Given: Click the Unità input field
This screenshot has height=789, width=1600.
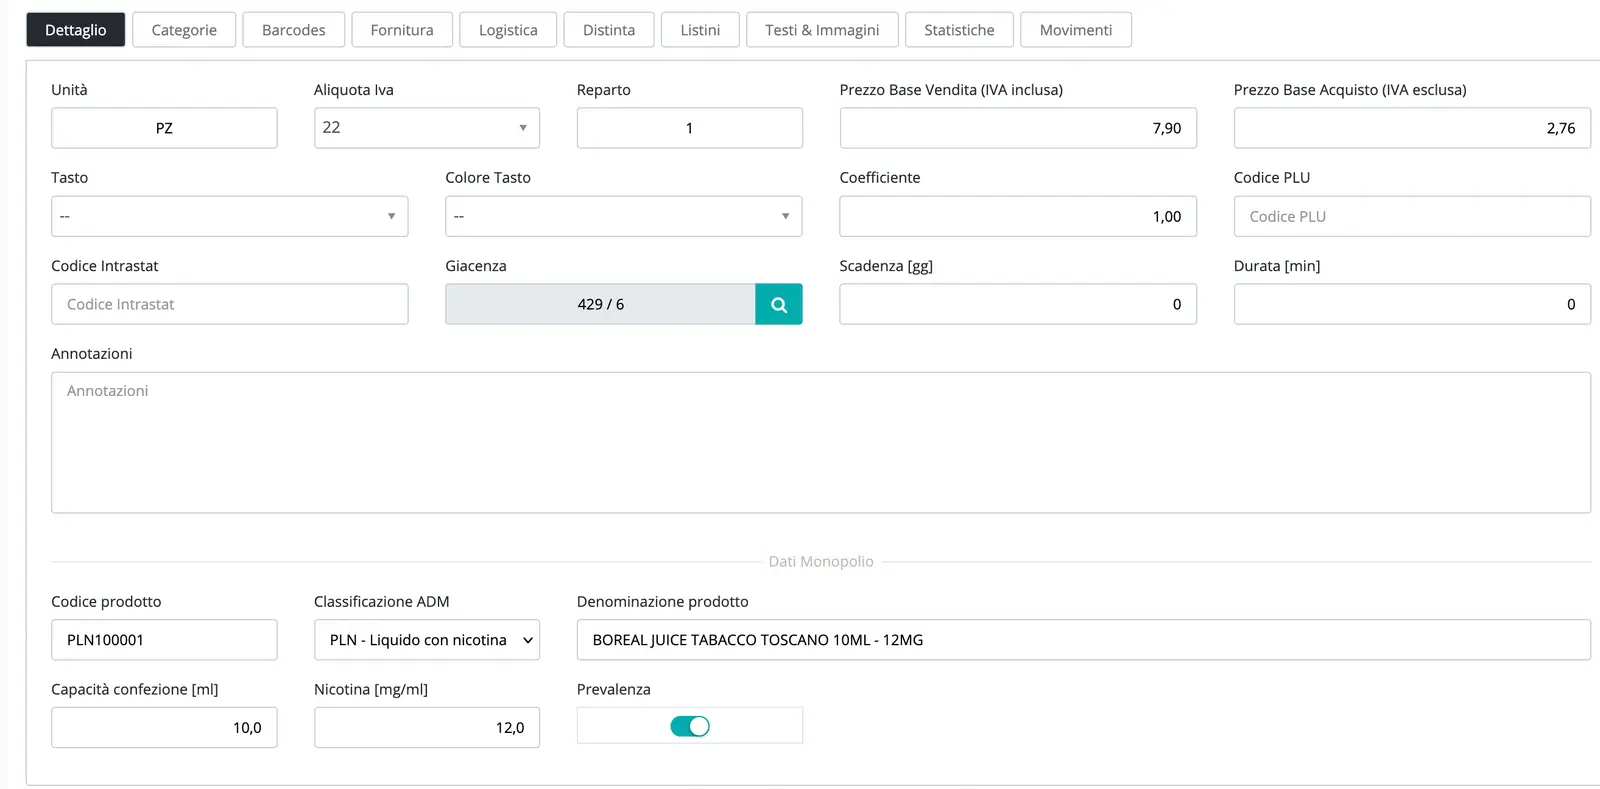Looking at the screenshot, I should coord(164,128).
